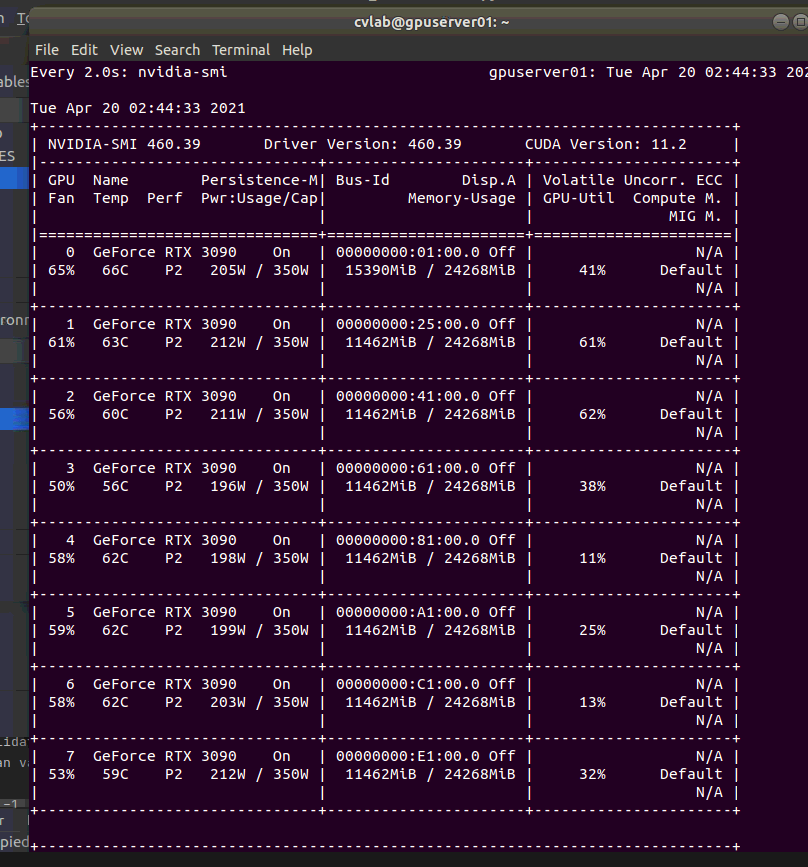The width and height of the screenshot is (808, 867).
Task: Click GPU 1 temperature 63C
Action: tap(115, 342)
